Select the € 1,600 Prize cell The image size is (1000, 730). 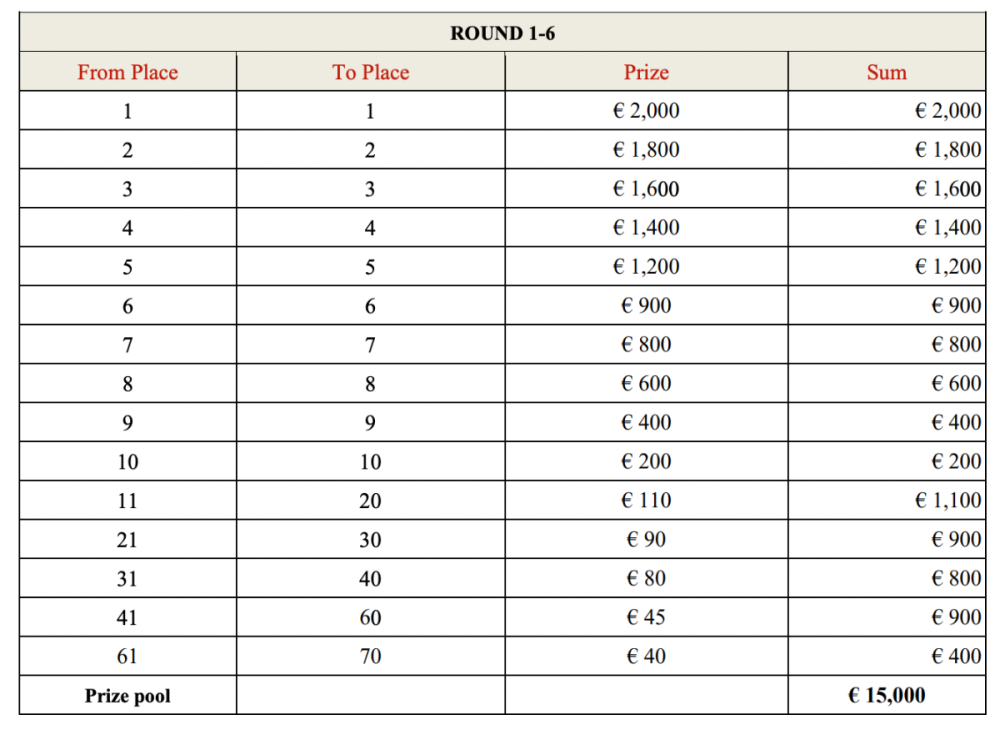(x=646, y=189)
